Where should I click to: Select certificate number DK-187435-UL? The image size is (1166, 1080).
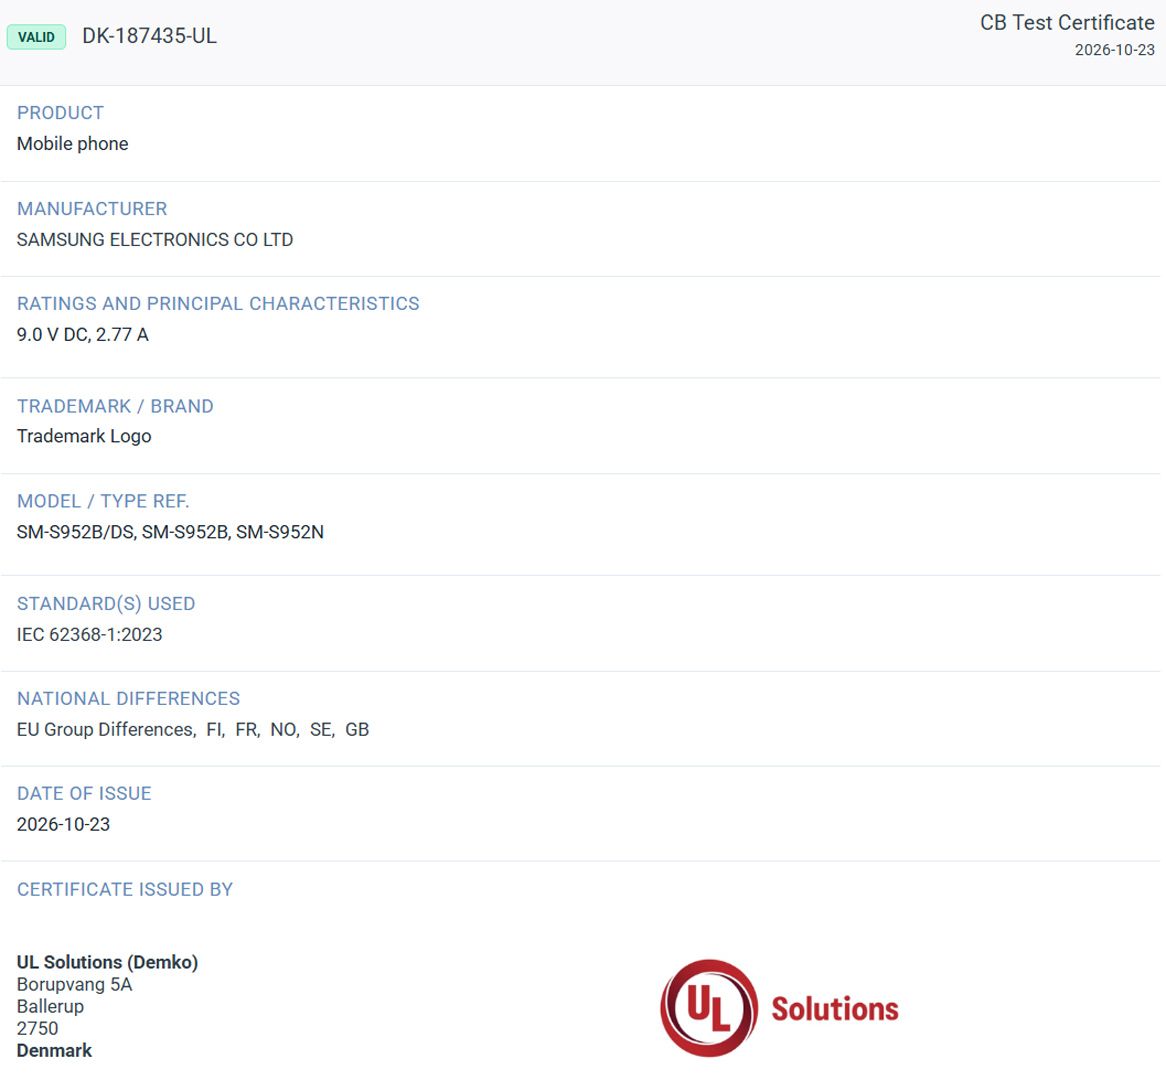point(149,36)
